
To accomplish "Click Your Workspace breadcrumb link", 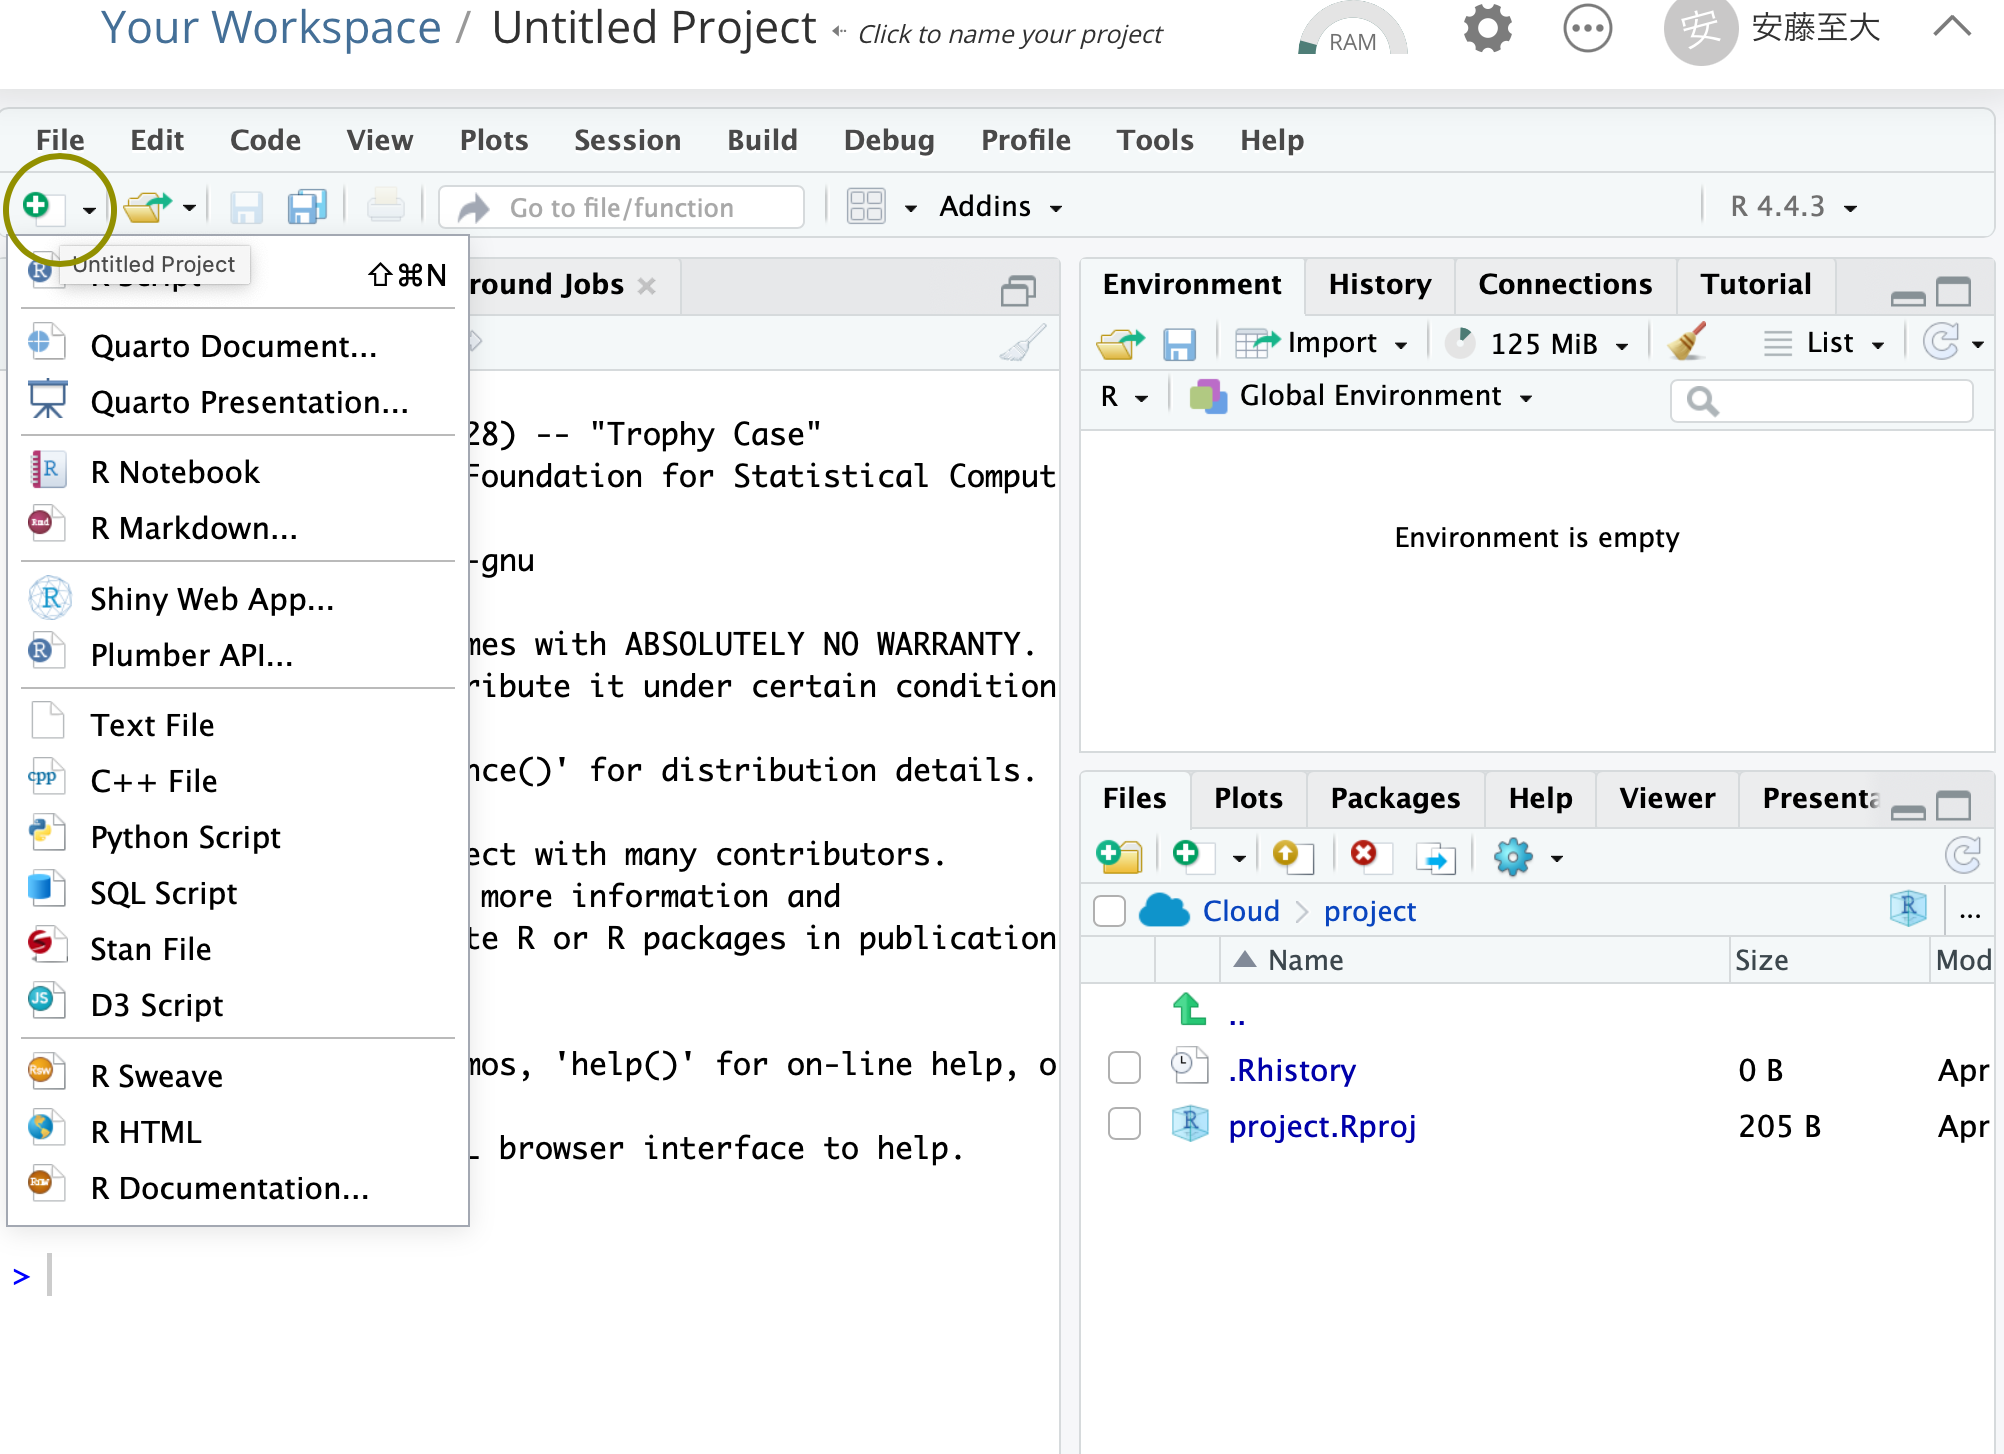I will point(270,28).
